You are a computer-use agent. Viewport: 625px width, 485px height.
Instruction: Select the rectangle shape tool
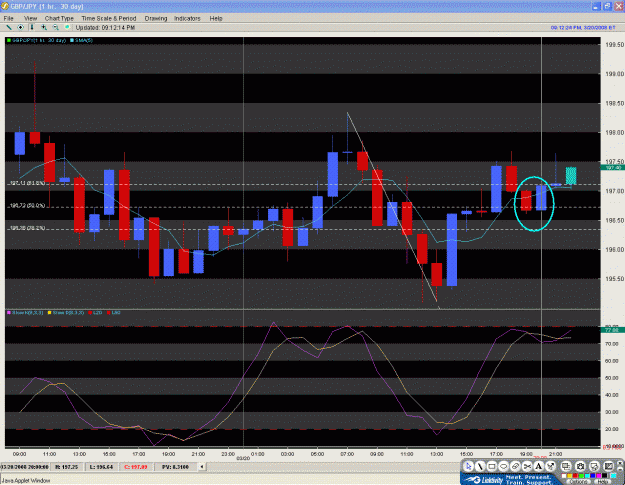(x=492, y=466)
